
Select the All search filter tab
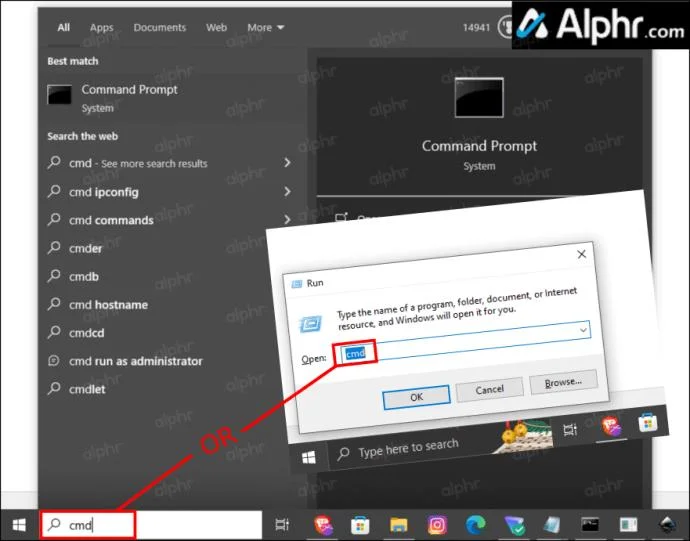pyautogui.click(x=63, y=27)
